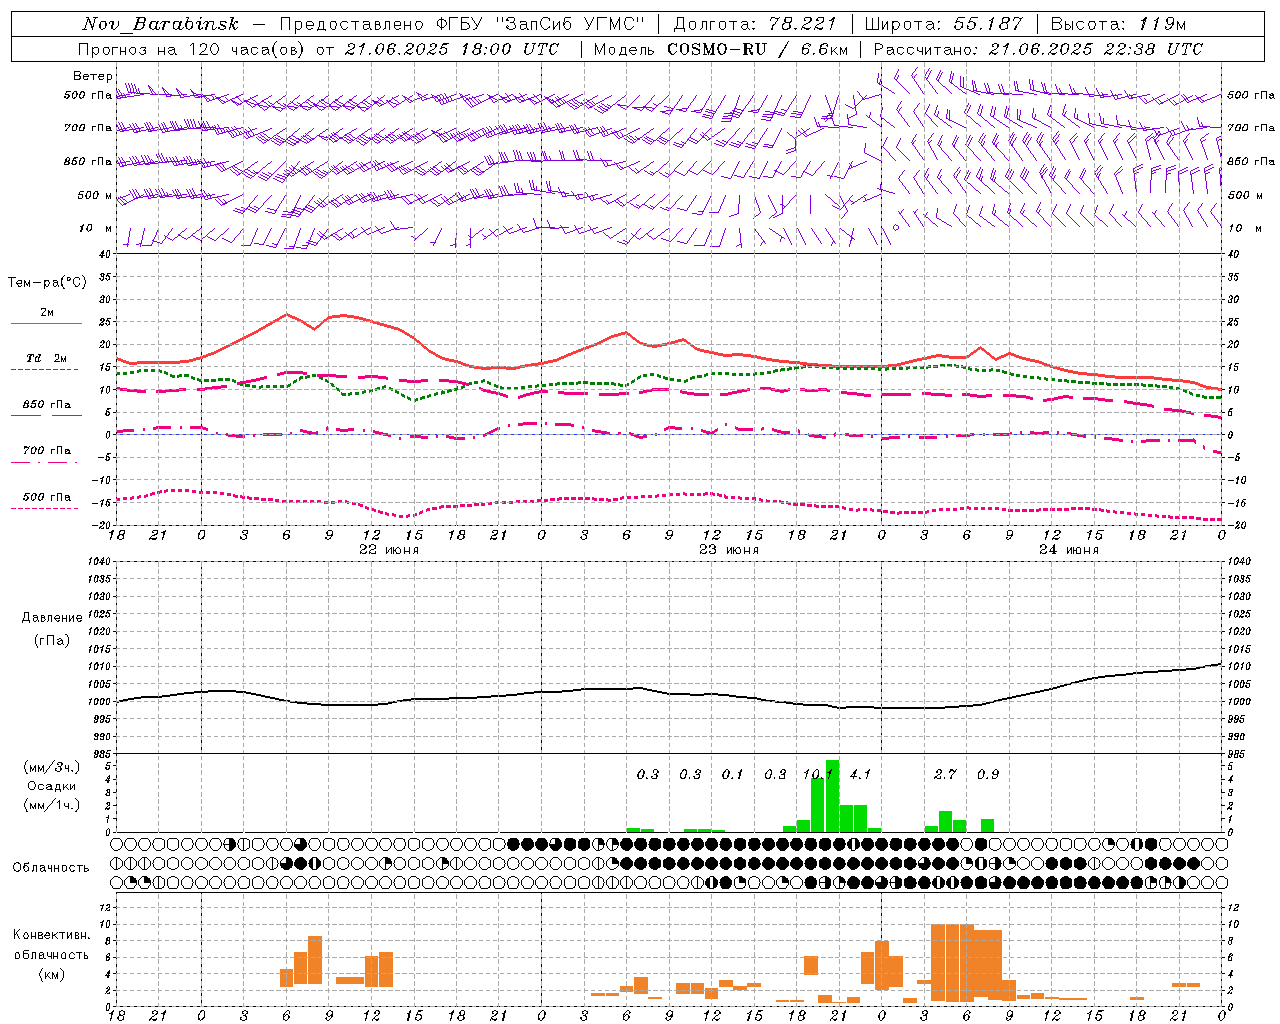The image size is (1280, 1024).
Task: Click the longitude value 78.221
Action: pos(805,24)
